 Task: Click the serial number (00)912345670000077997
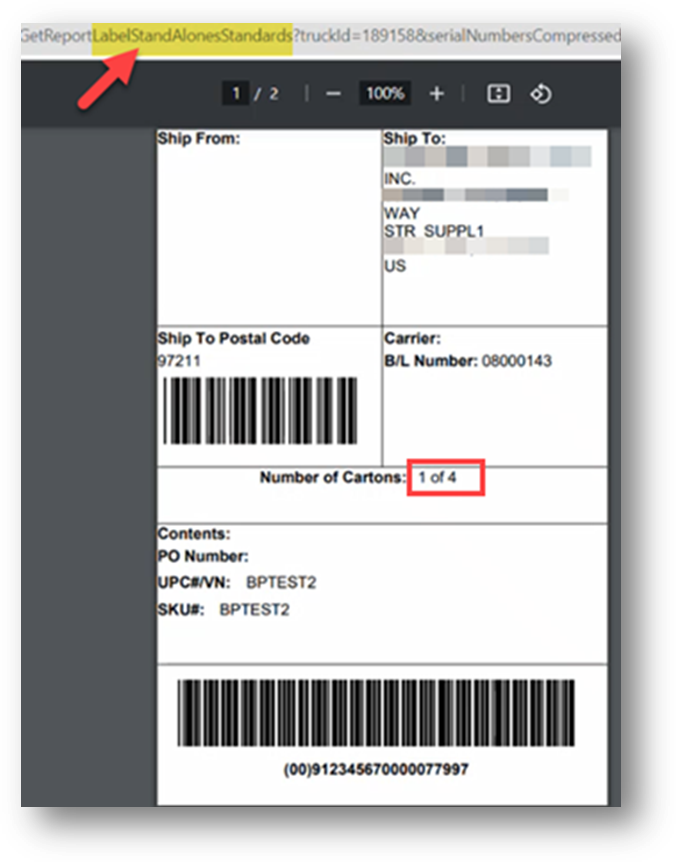pos(376,769)
